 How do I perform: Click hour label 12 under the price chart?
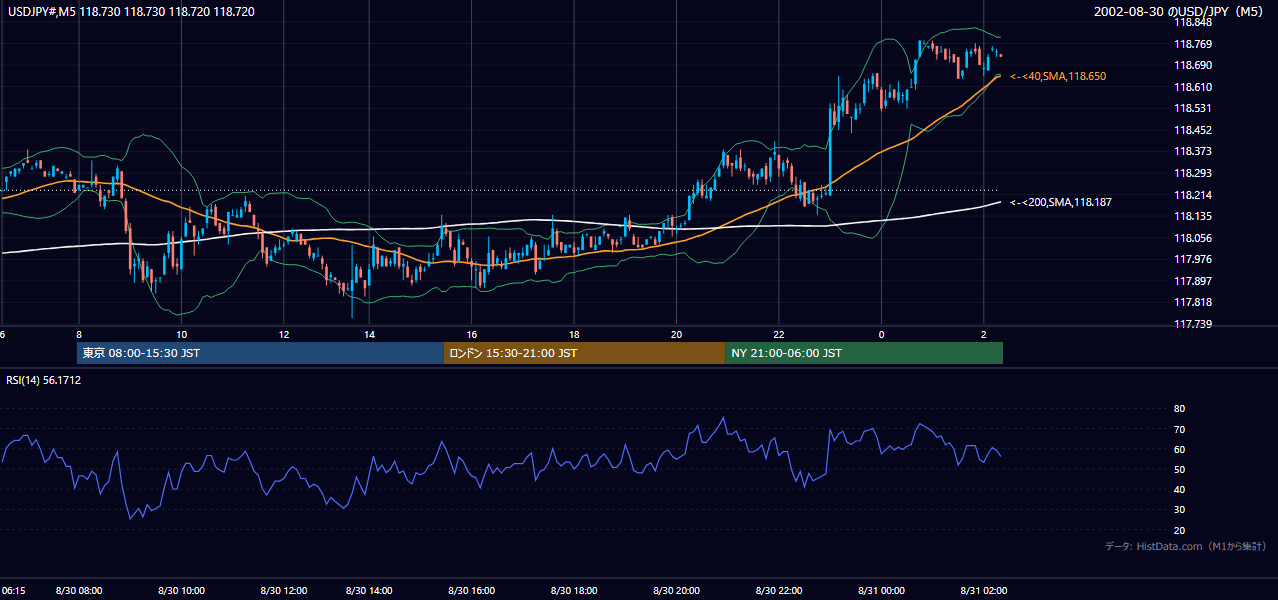click(x=284, y=334)
